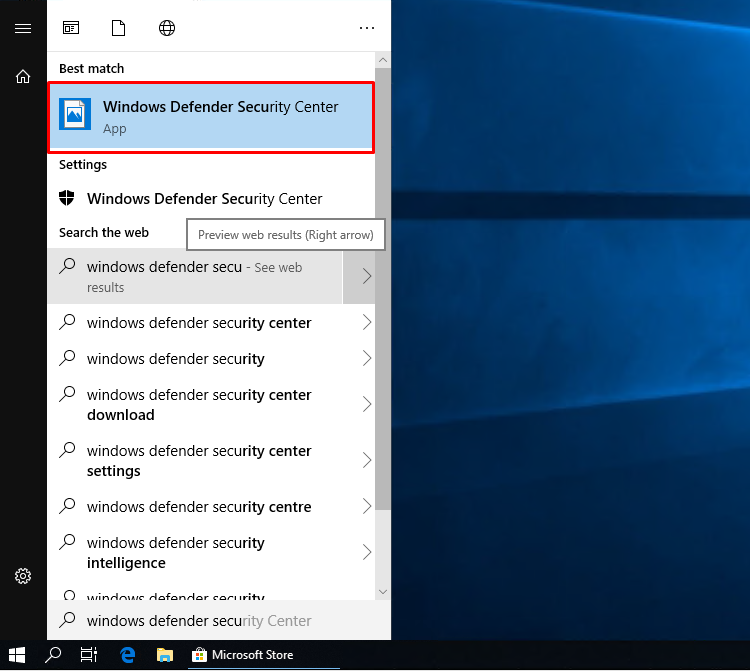Click the scroll up arrow of results list
Screen dimensions: 750x672
point(383,60)
